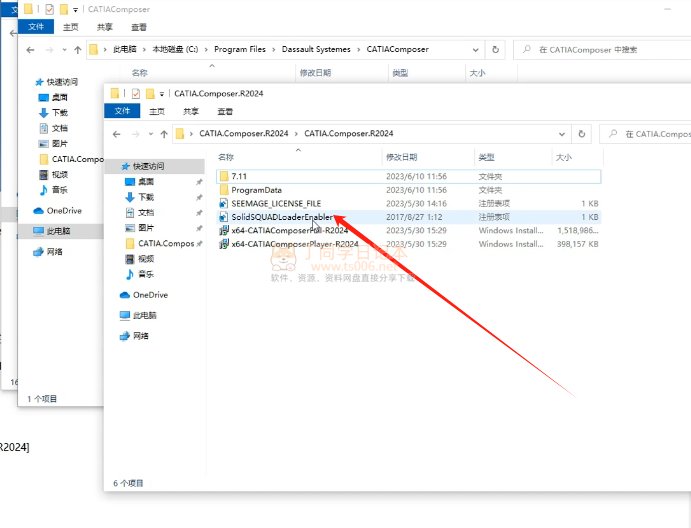Collapse the 快速访问 tree in front window
This screenshot has height=528, width=691.
pyautogui.click(x=112, y=166)
